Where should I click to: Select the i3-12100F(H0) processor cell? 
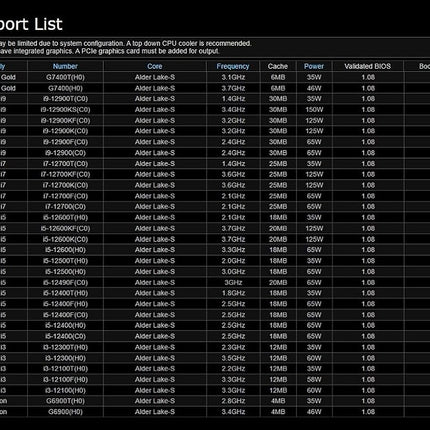(65, 380)
